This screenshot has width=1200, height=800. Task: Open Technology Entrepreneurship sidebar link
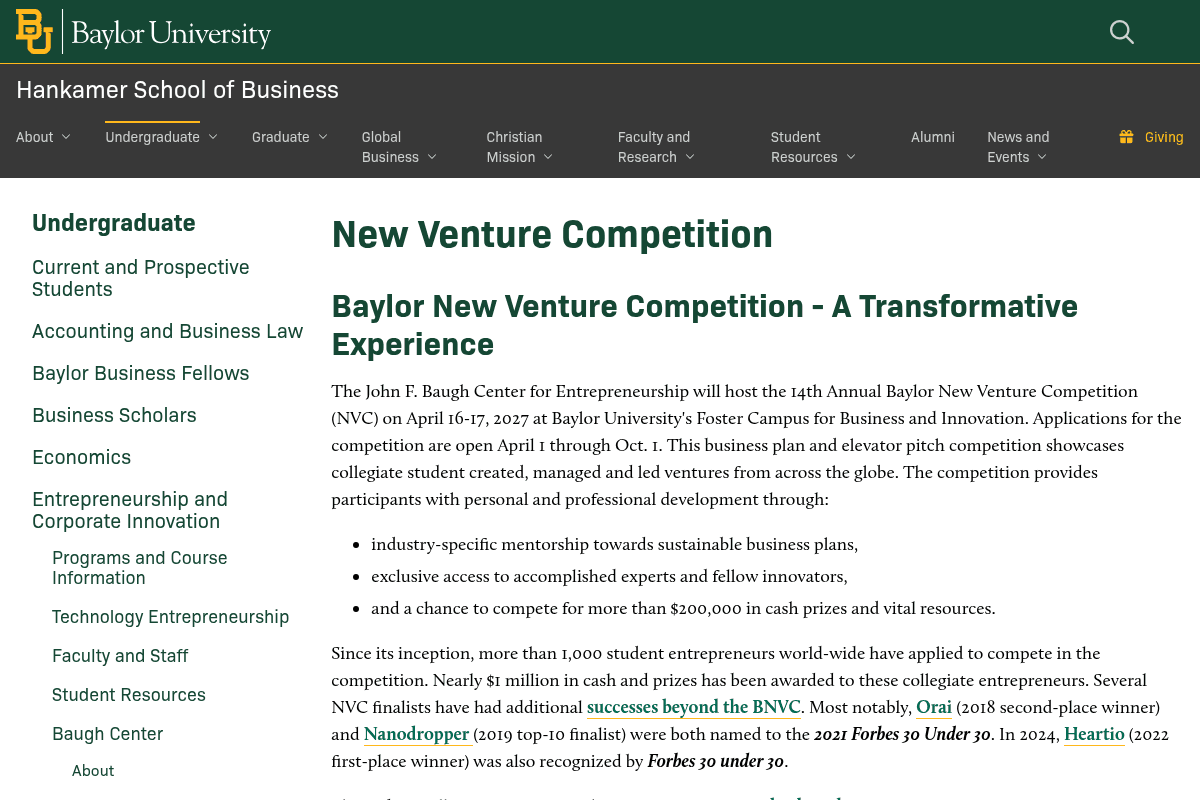[171, 617]
